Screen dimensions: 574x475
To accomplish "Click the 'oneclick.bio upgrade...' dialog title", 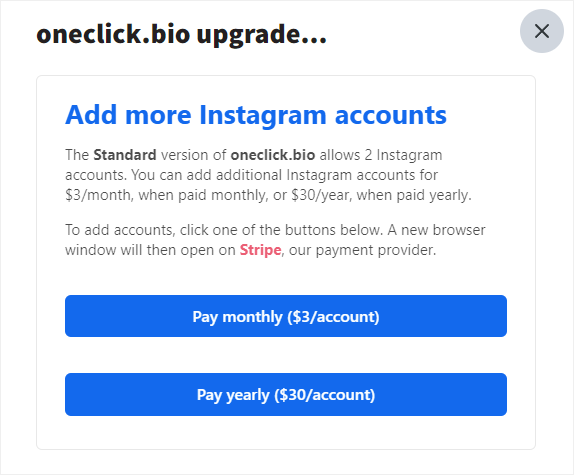I will [x=181, y=35].
